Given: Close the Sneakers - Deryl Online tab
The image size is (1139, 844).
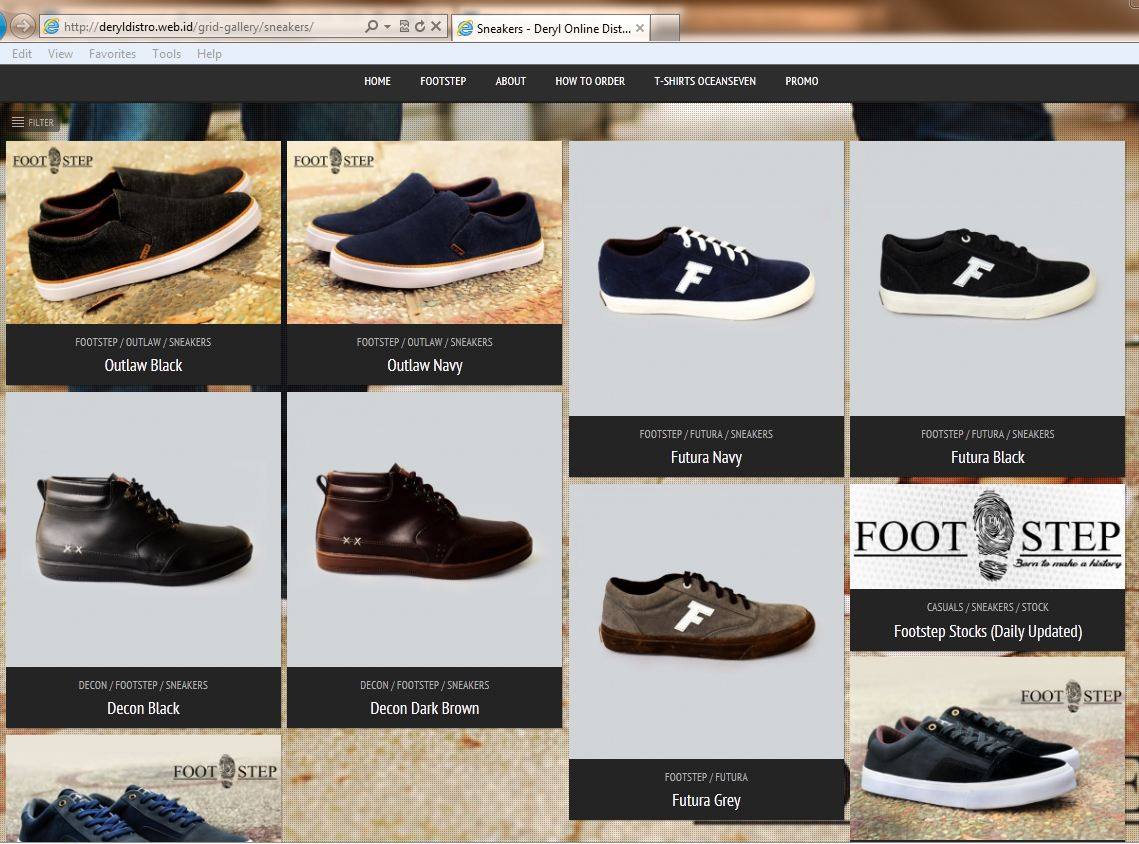Looking at the screenshot, I should point(640,28).
